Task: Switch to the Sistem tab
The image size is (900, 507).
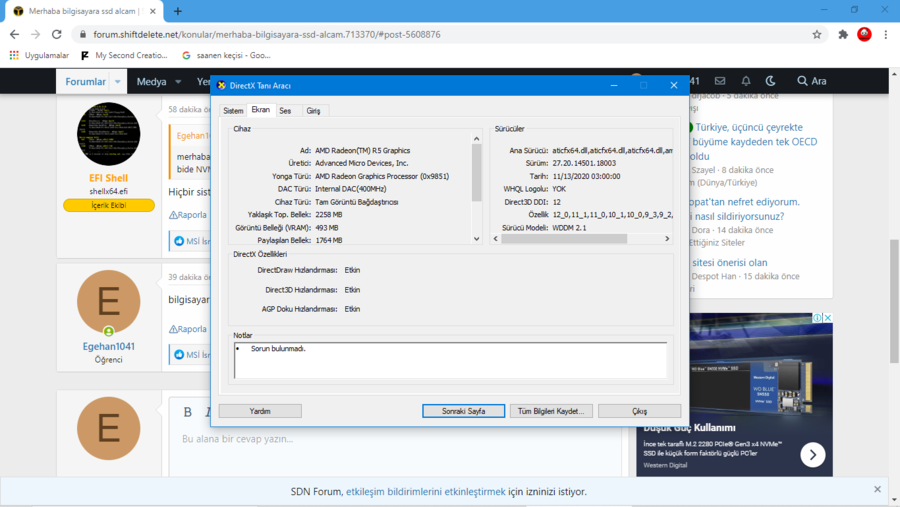Action: pyautogui.click(x=233, y=111)
